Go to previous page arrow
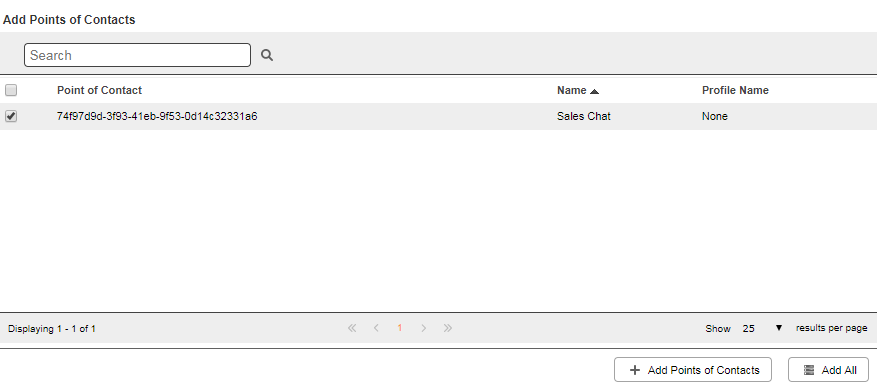 pos(376,328)
